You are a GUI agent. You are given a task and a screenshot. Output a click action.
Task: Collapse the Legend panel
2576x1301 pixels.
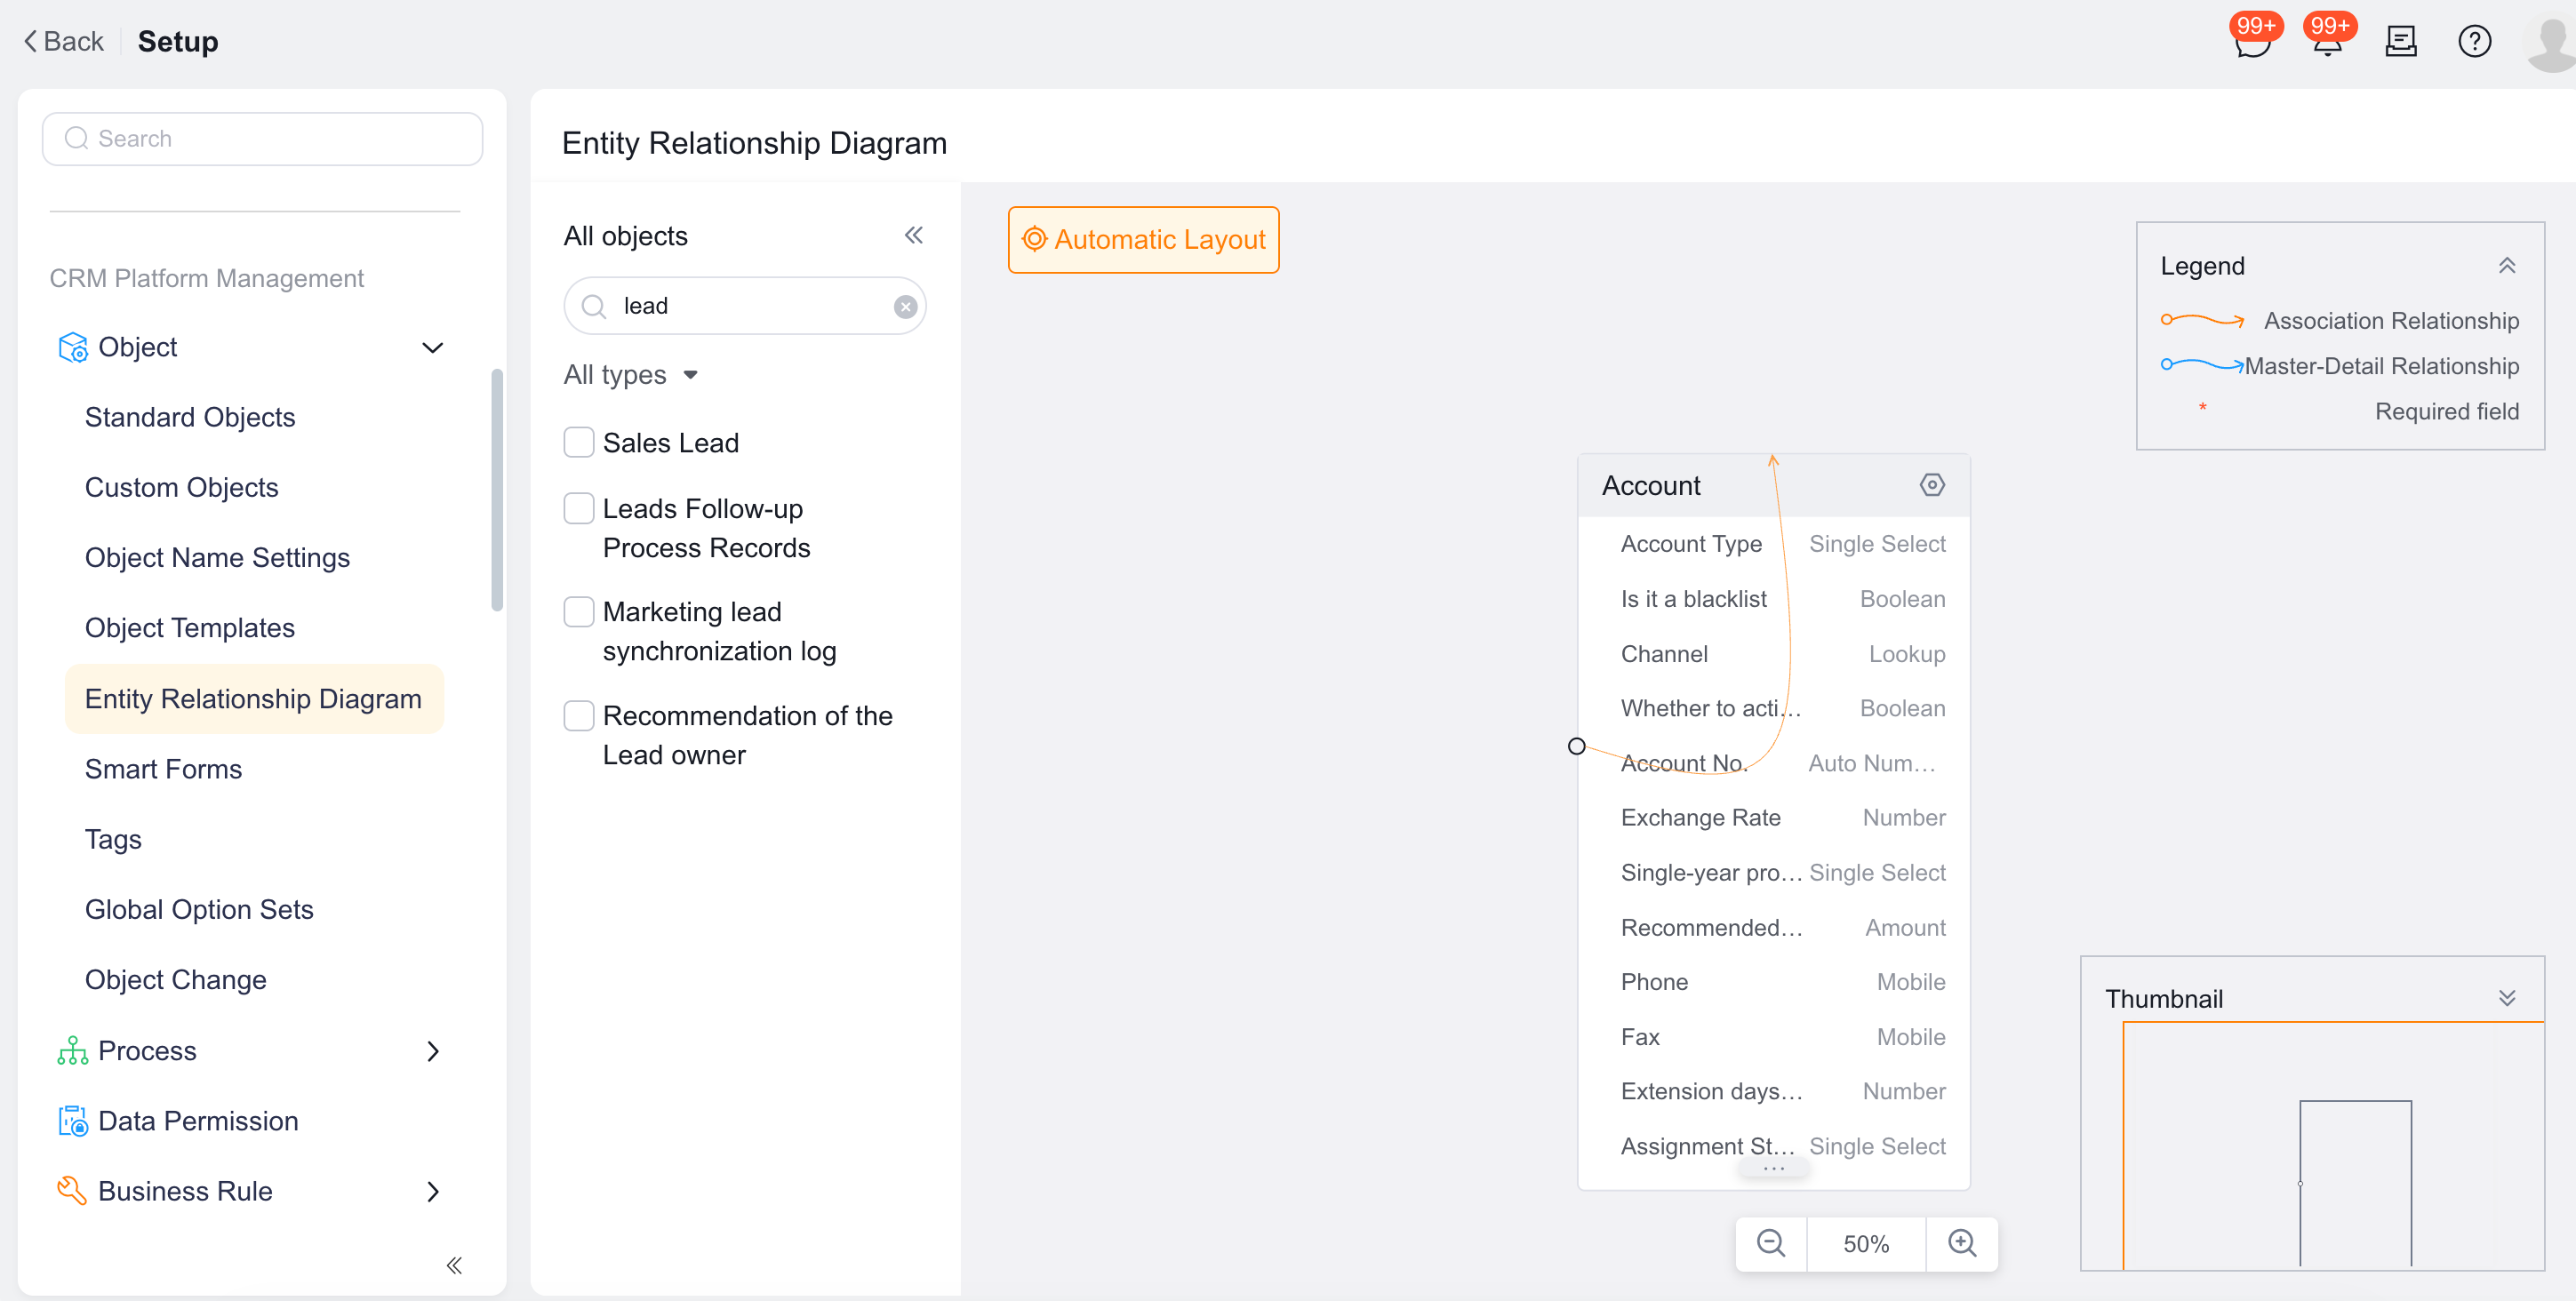(2507, 266)
